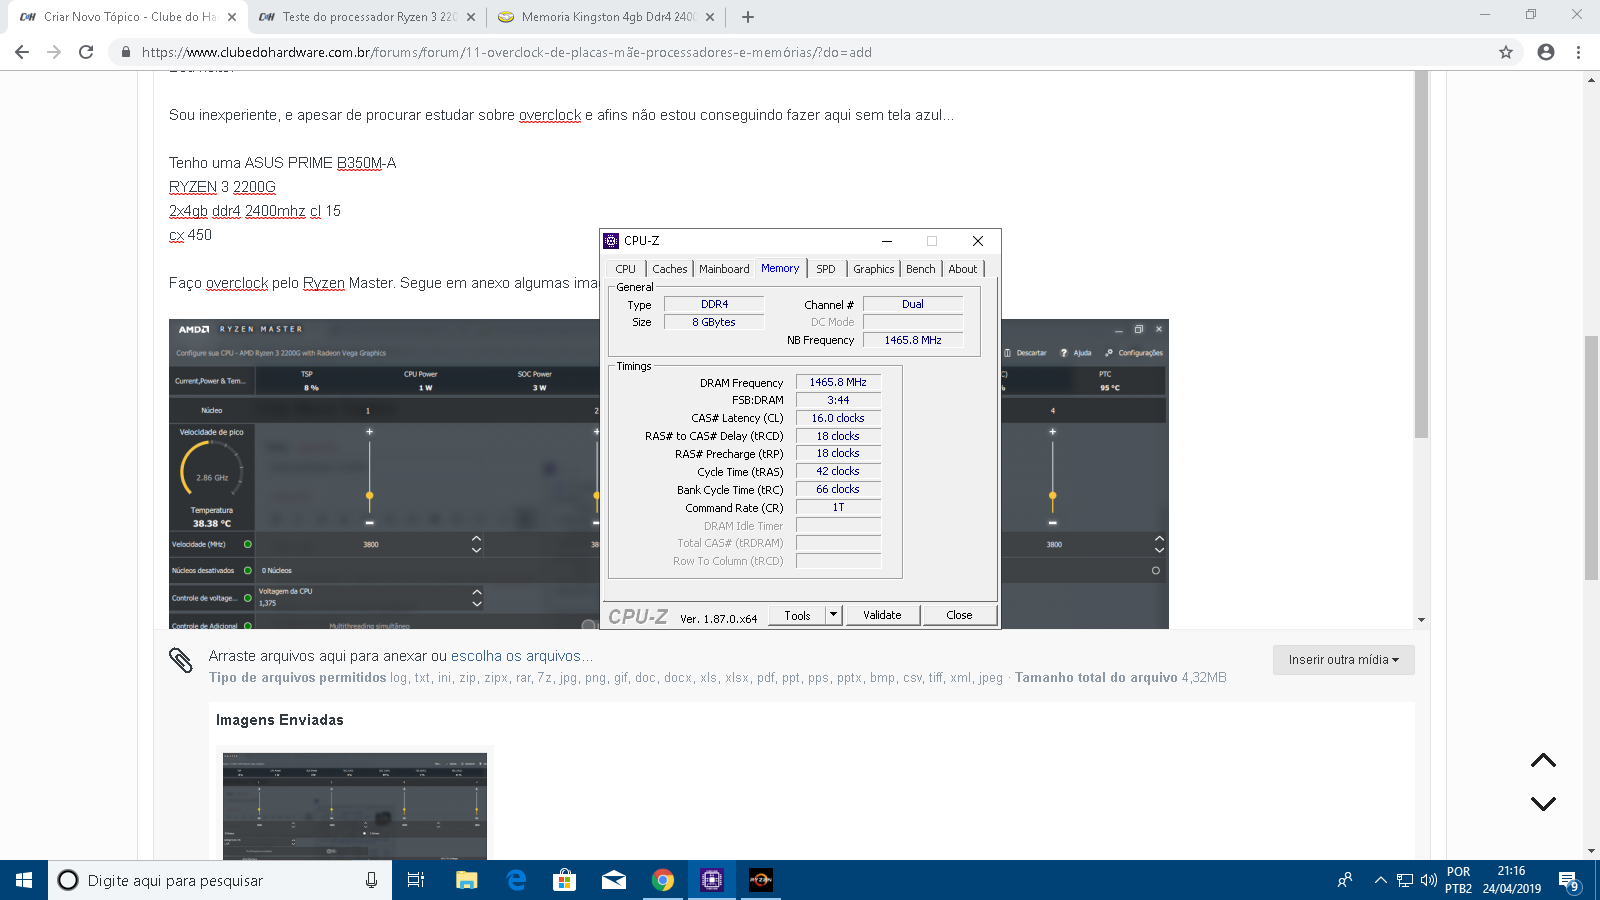The image size is (1600, 900).
Task: Click the CPU-Z title bar icon
Action: (x=611, y=241)
